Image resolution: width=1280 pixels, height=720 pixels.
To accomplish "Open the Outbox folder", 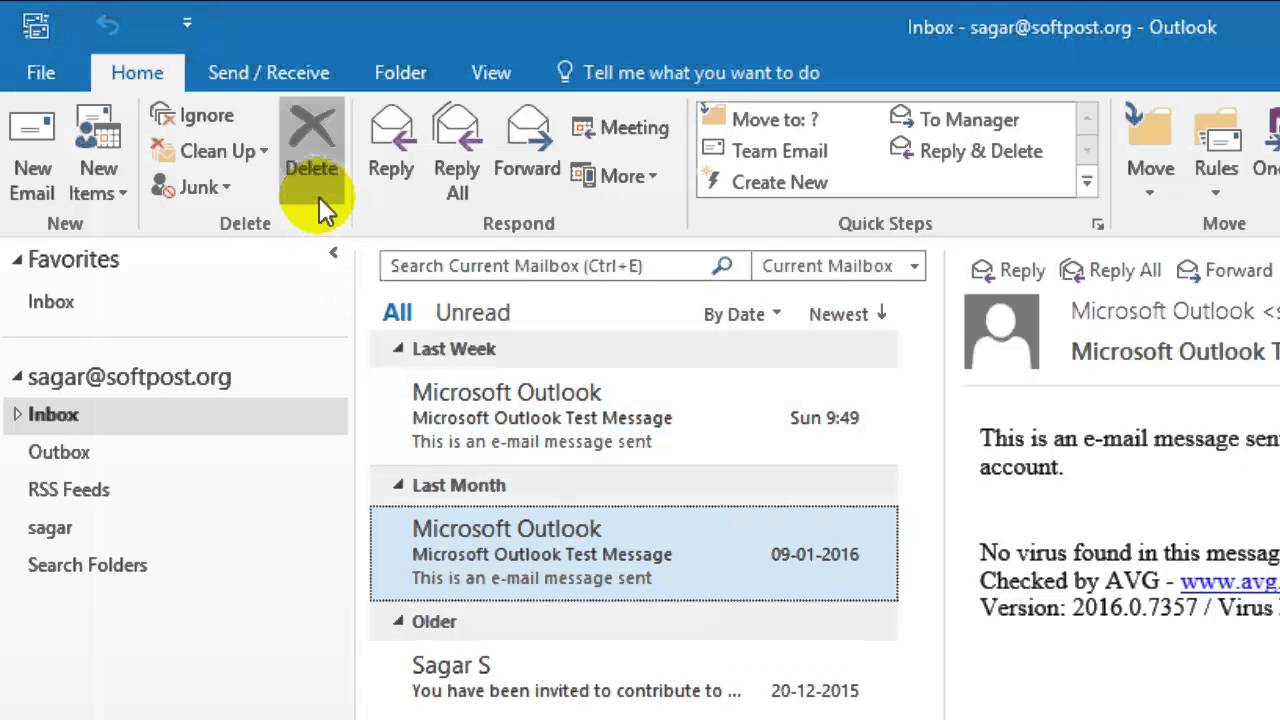I will 59,452.
